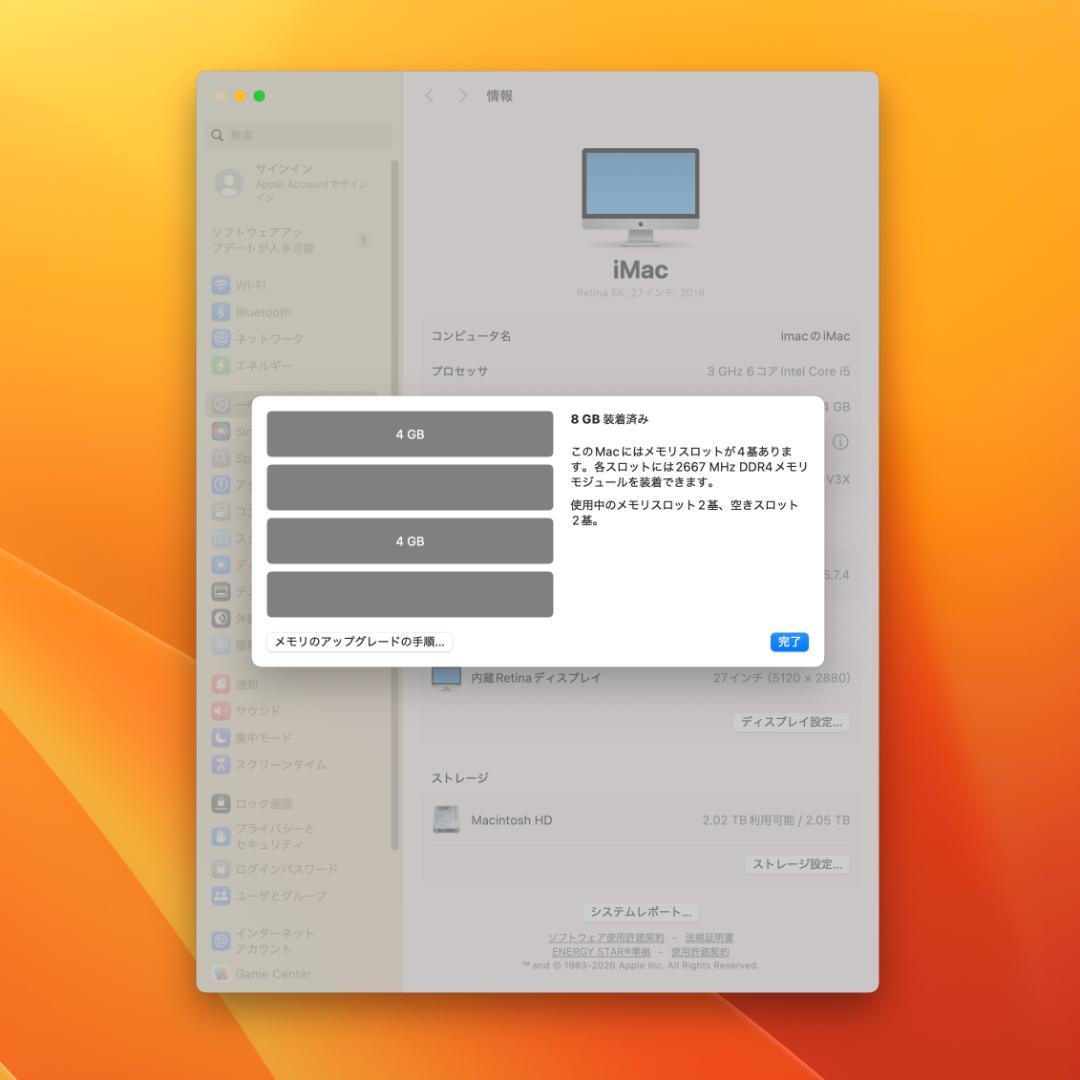1080x1080 pixels.
Task: Click the Siri icon in sidebar
Action: (x=220, y=432)
